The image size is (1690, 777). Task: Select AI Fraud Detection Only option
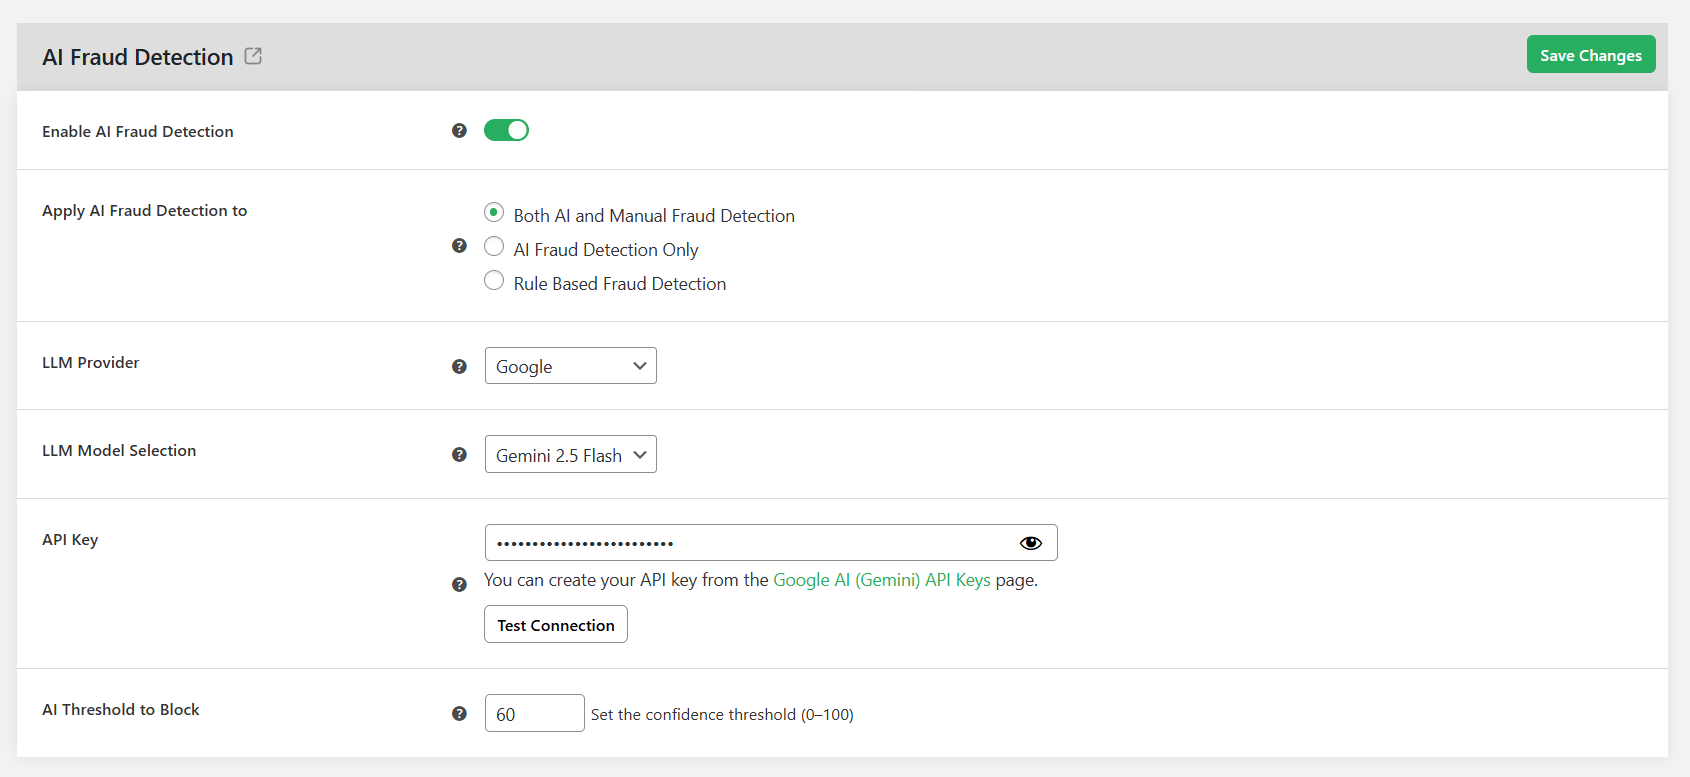(494, 246)
